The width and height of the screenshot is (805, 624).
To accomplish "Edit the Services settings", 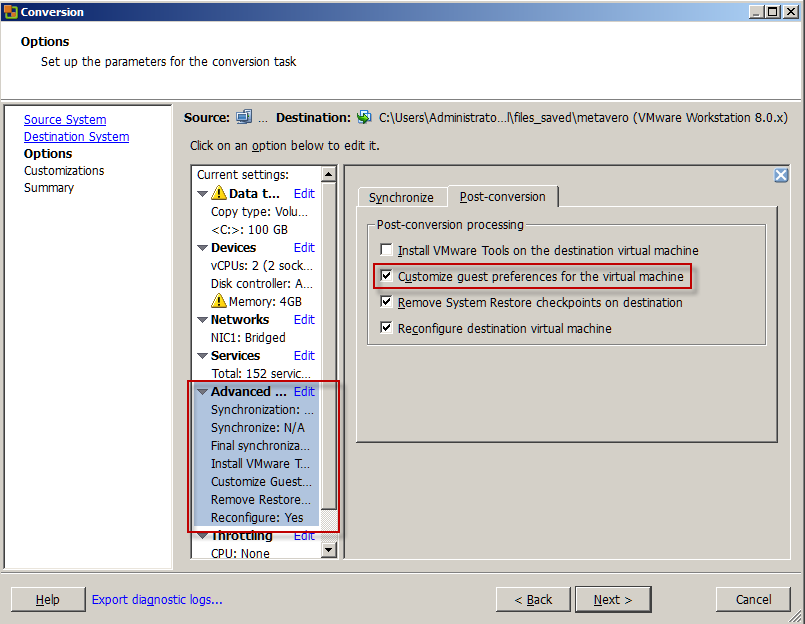I will pos(304,355).
